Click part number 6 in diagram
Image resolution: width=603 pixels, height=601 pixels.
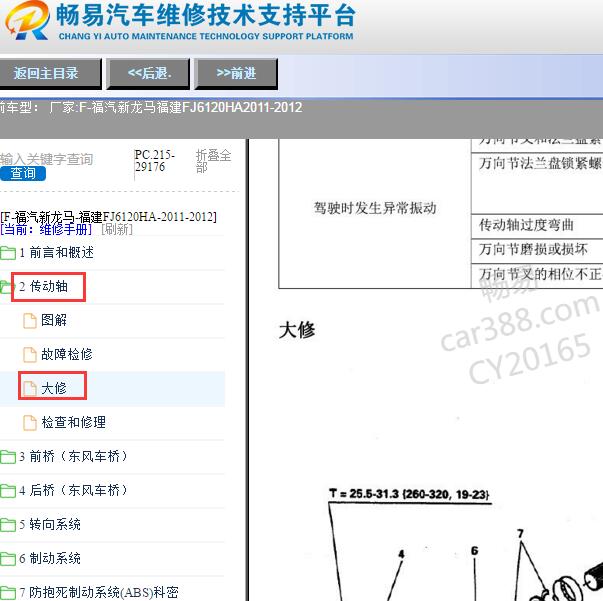pyautogui.click(x=475, y=551)
